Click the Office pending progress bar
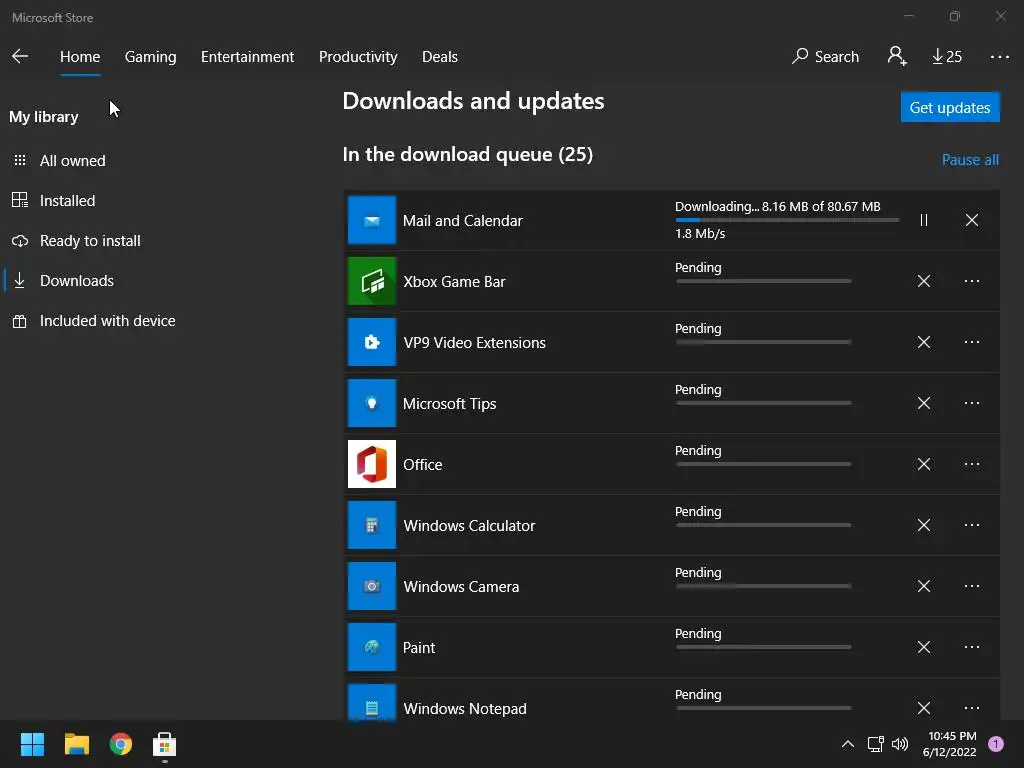This screenshot has height=768, width=1024. pos(763,464)
